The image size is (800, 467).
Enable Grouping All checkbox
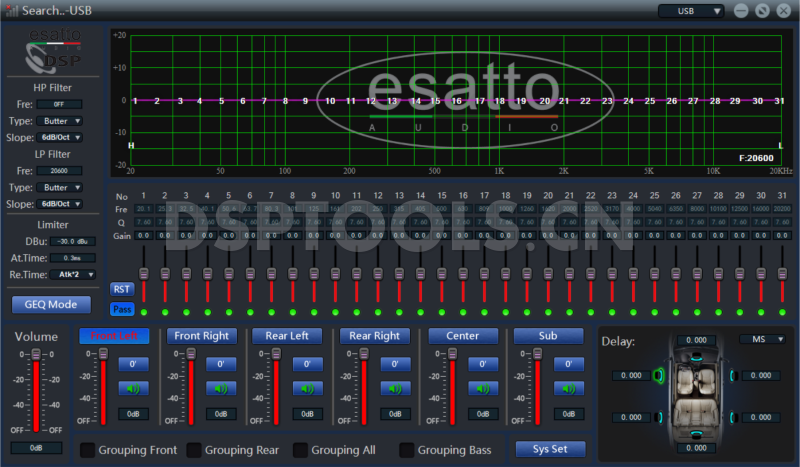click(x=301, y=450)
